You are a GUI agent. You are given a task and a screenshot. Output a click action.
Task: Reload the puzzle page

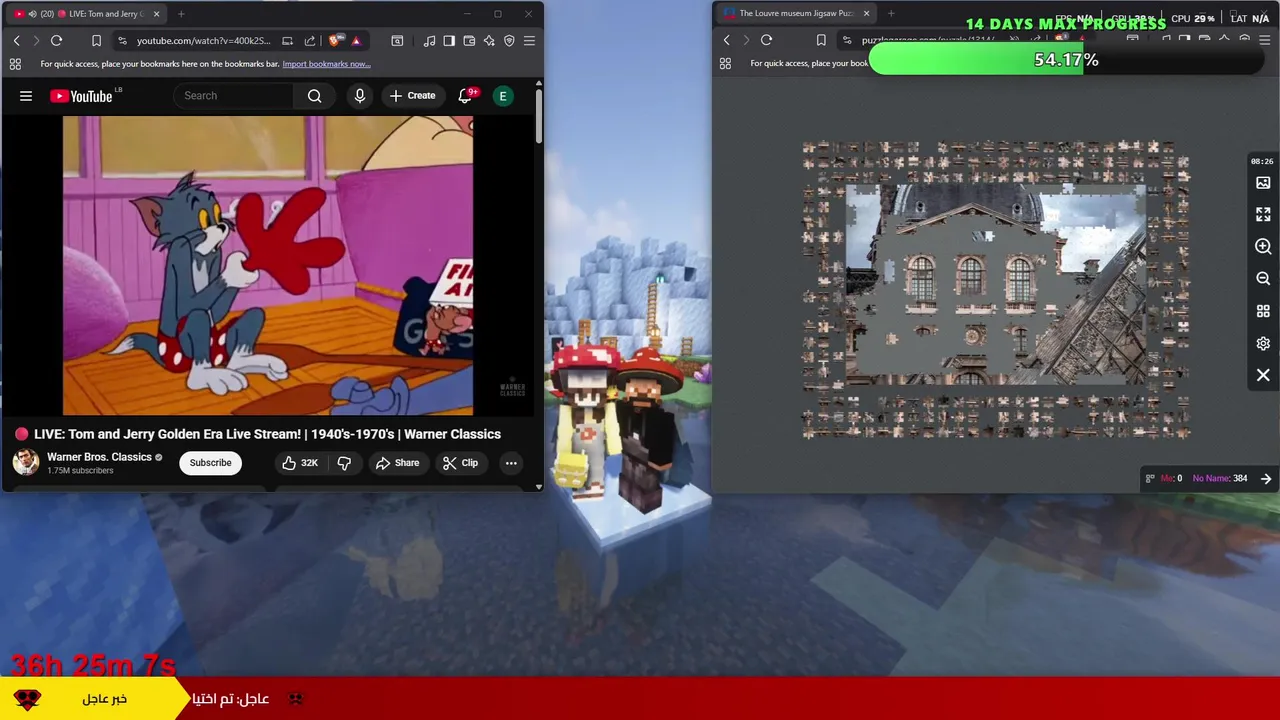[x=766, y=40]
